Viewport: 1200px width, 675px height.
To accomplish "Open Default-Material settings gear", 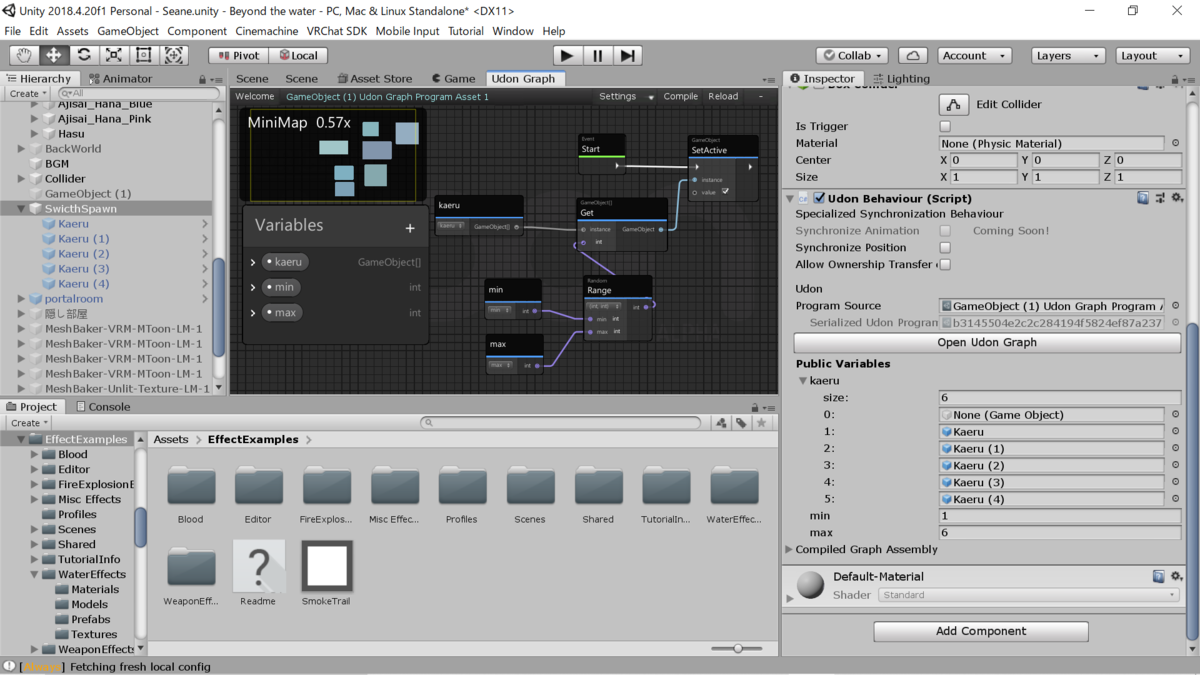I will coord(1177,576).
